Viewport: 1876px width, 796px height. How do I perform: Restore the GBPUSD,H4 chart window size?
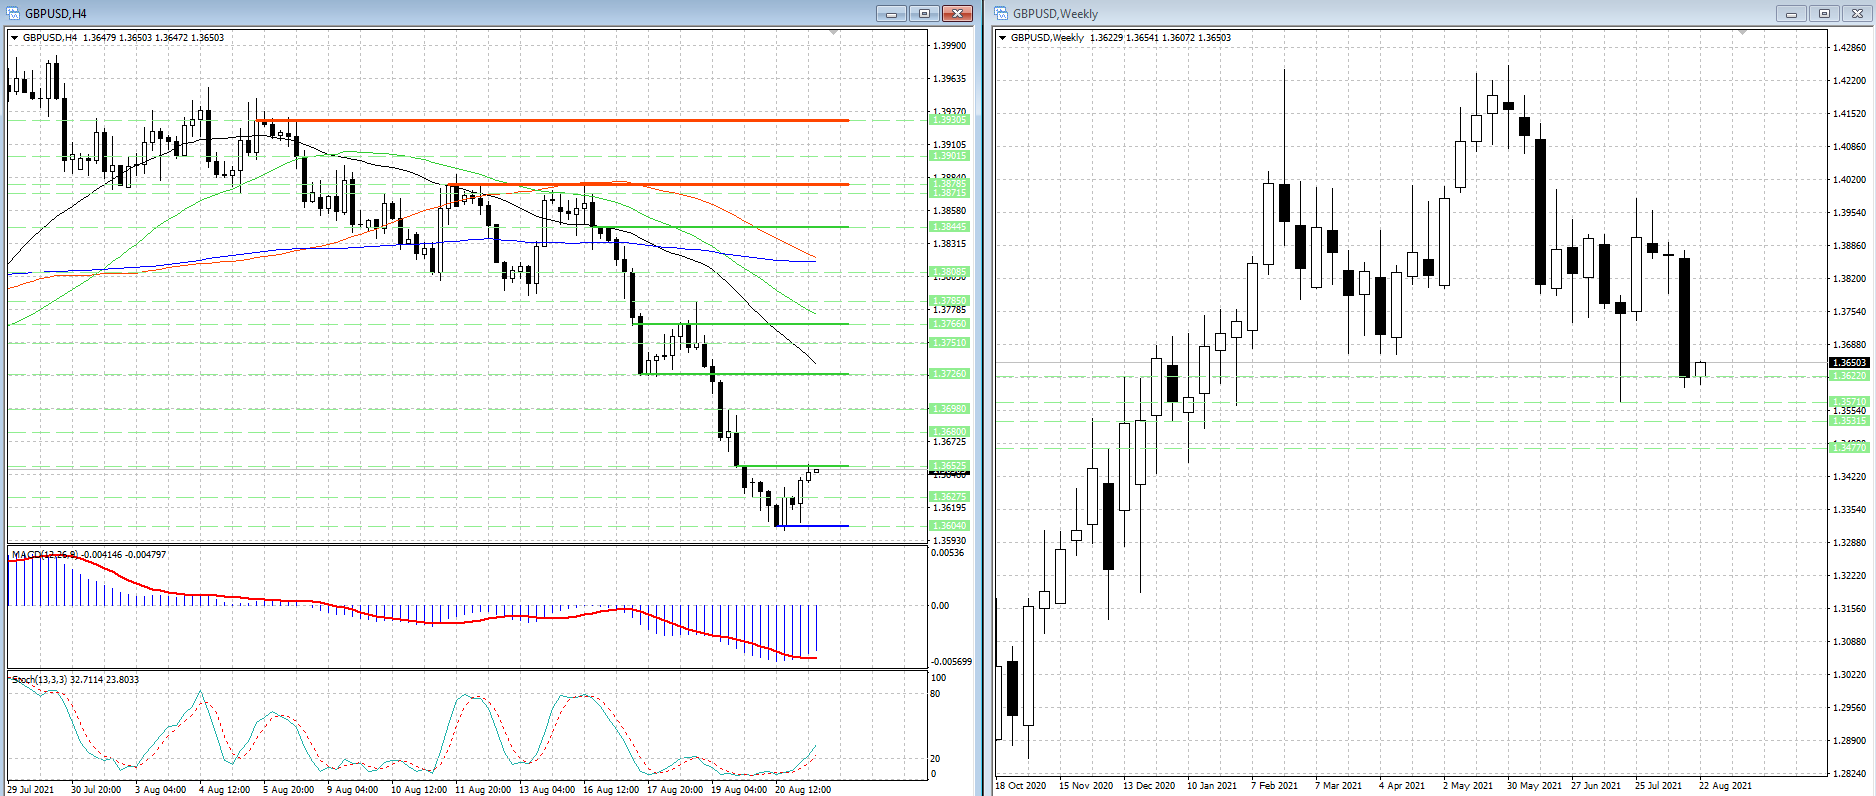tap(923, 14)
